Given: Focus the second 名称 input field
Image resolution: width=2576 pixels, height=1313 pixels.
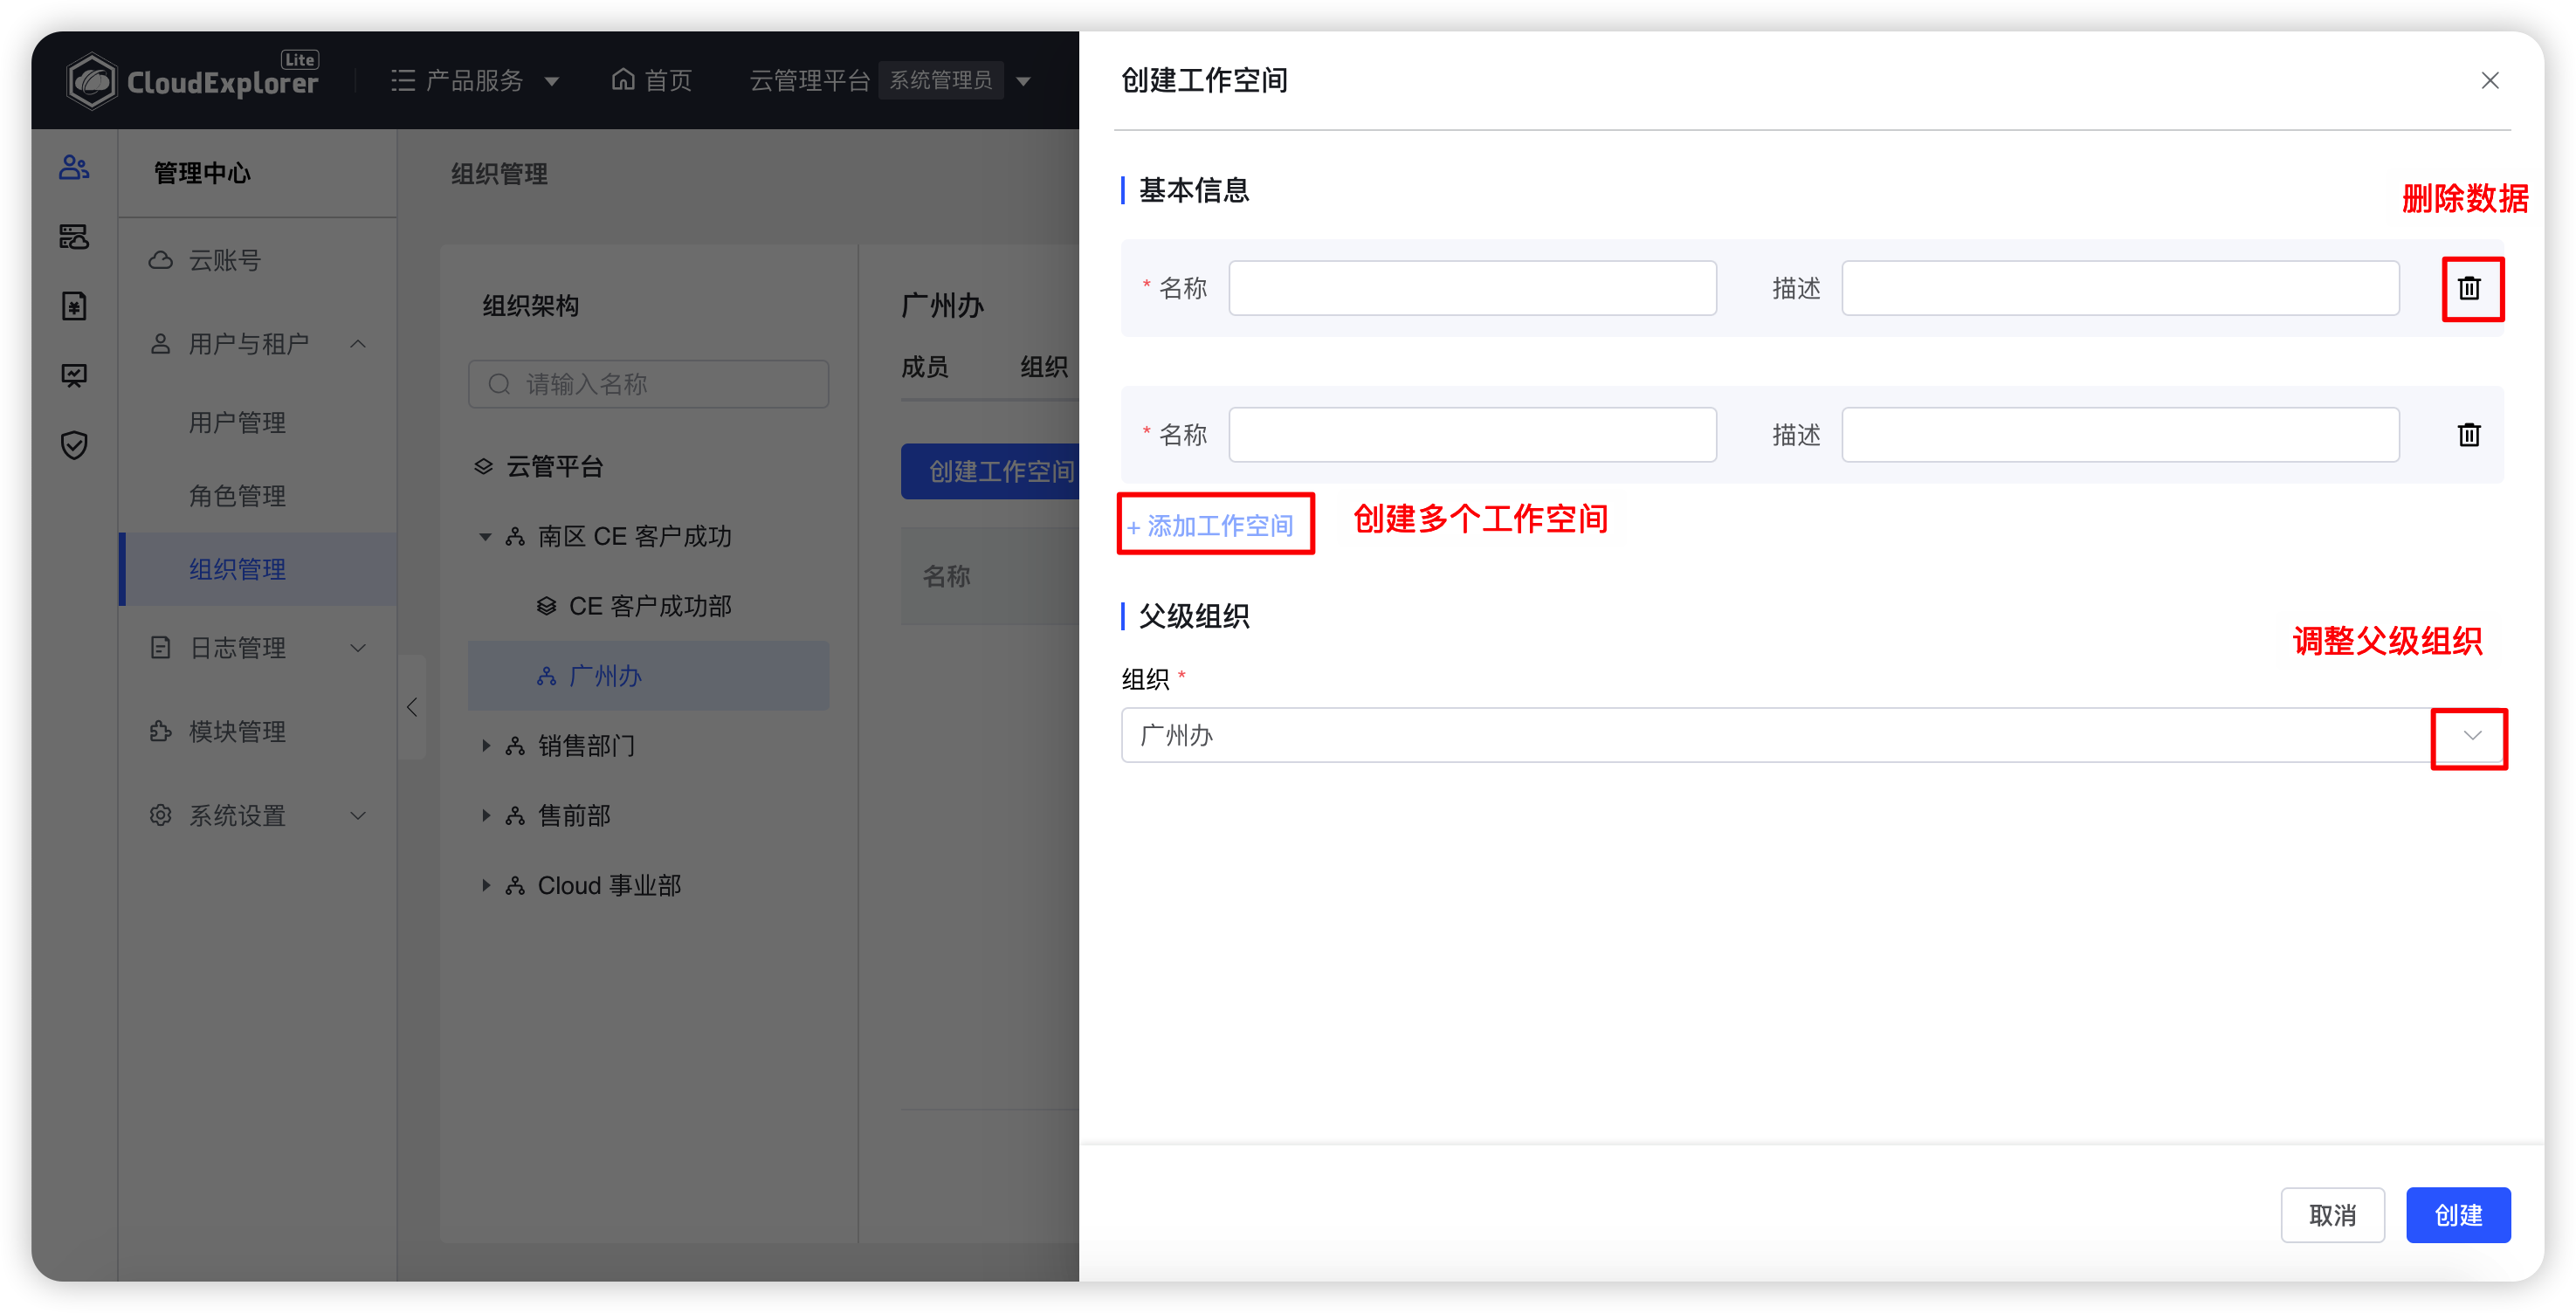Looking at the screenshot, I should point(1472,434).
